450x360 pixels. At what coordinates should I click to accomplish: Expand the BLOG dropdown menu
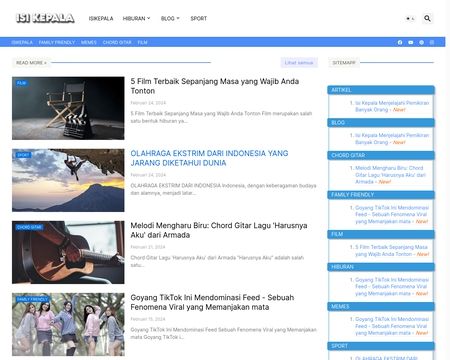(170, 18)
